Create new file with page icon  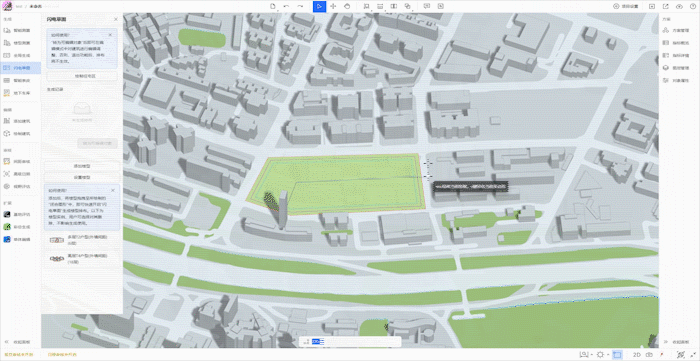(273, 6)
